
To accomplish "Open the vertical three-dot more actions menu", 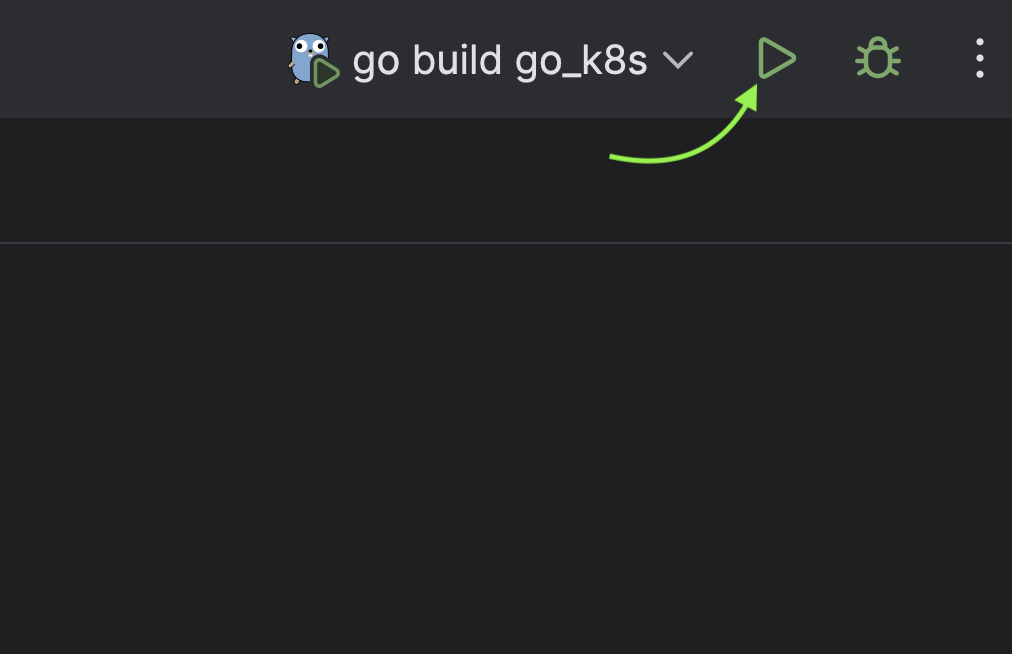I will pyautogui.click(x=980, y=58).
